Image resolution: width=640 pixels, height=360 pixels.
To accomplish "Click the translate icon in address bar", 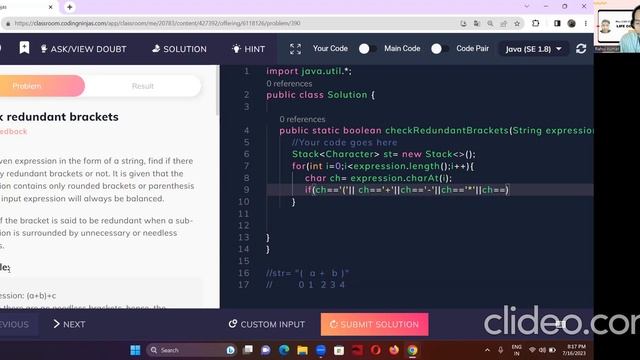I will [476, 24].
